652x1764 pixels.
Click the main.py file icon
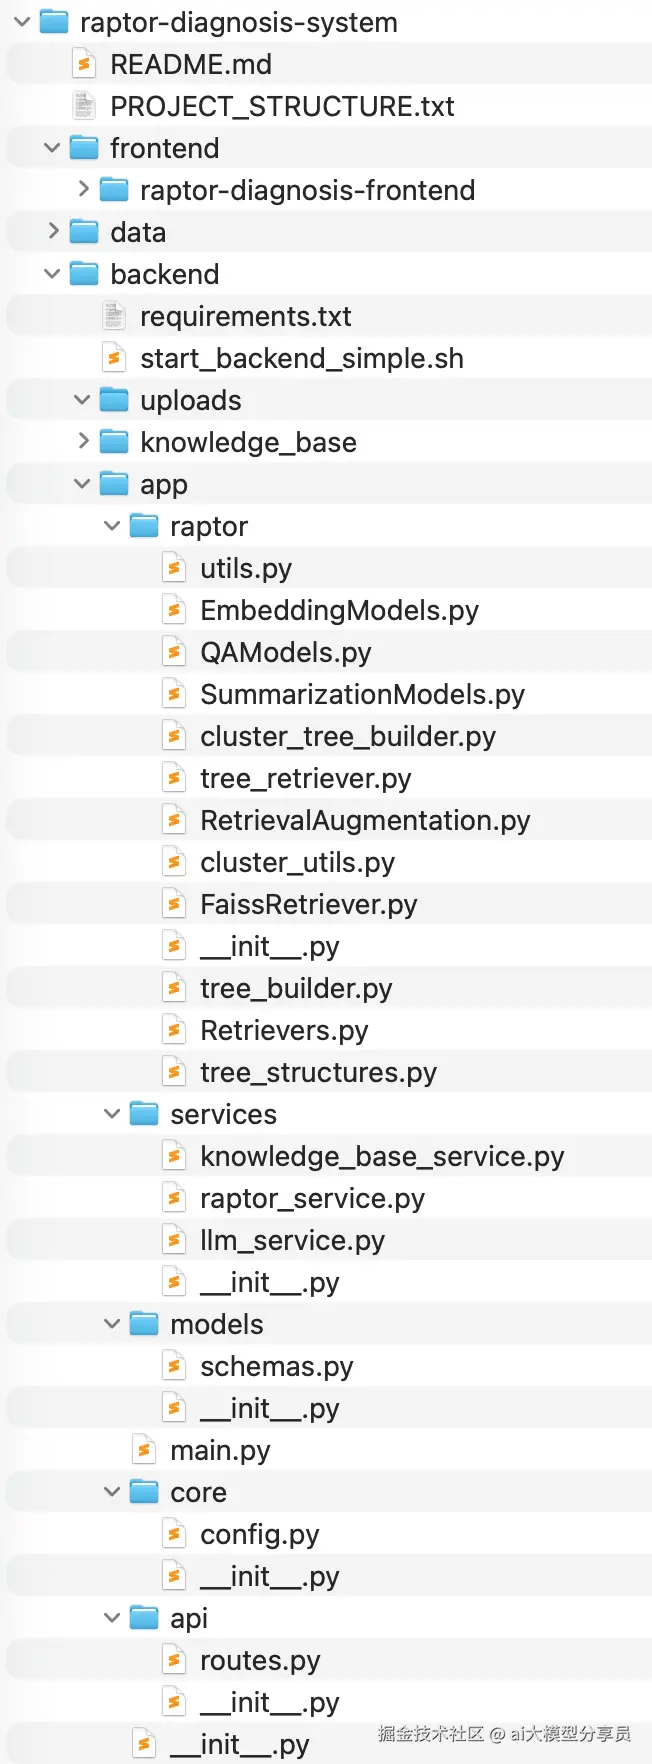145,1450
